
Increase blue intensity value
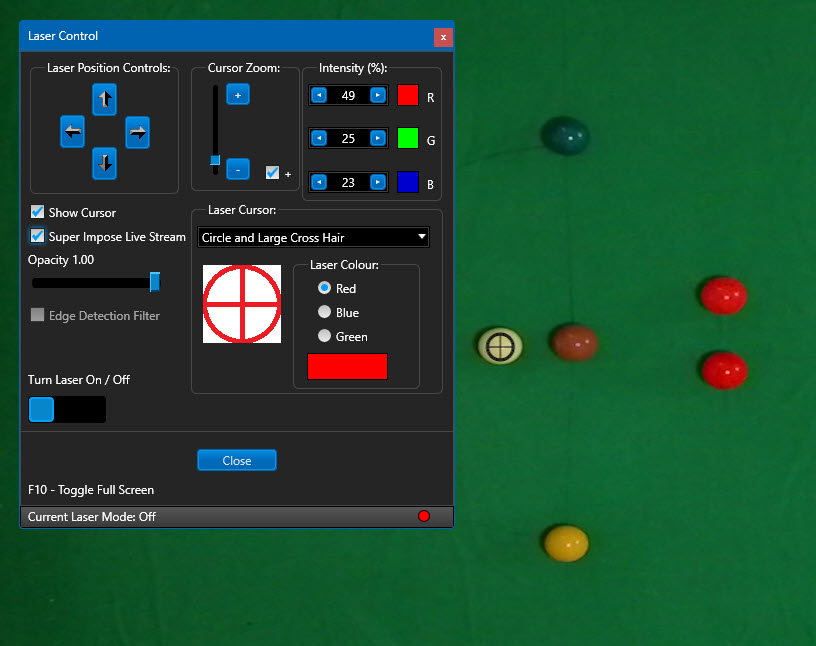(x=378, y=182)
